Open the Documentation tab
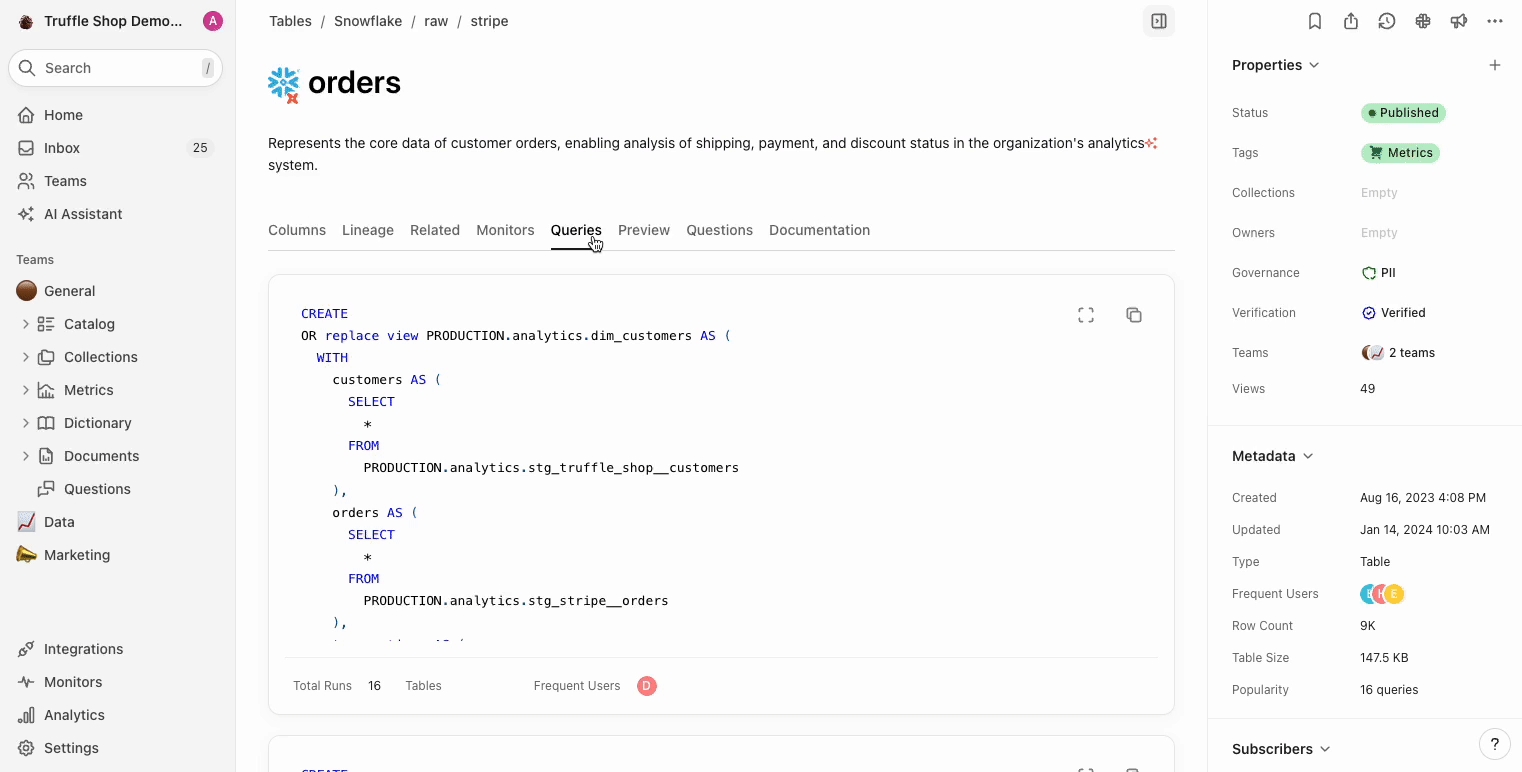 pos(819,230)
